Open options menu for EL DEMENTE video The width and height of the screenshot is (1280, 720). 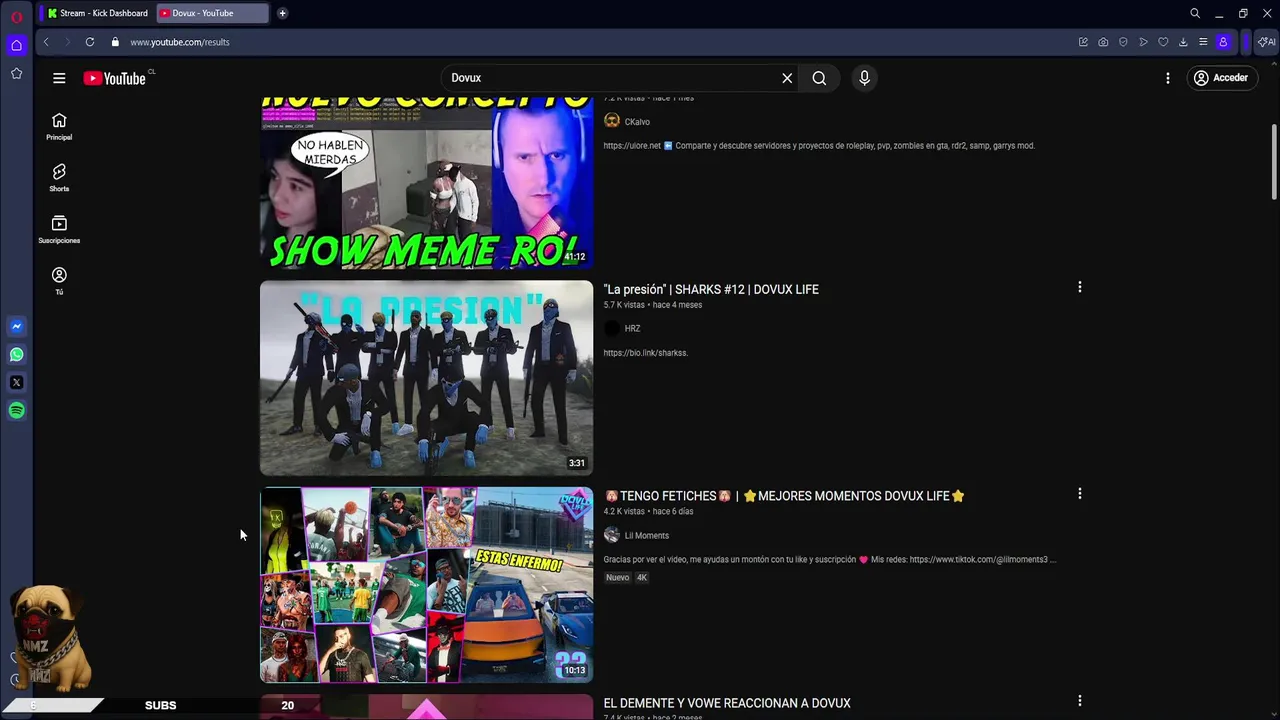point(1079,701)
